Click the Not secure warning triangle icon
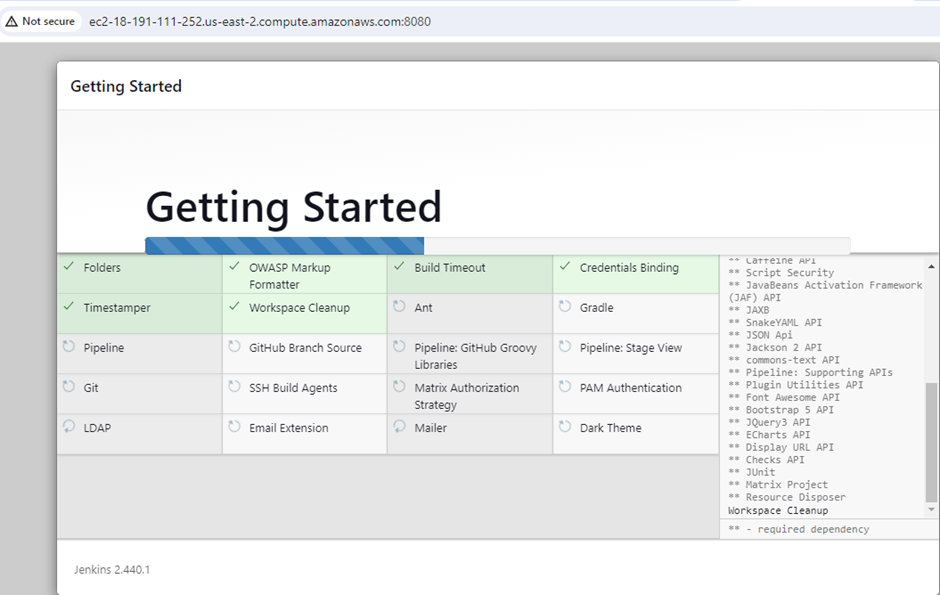The image size is (940, 595). (11, 22)
